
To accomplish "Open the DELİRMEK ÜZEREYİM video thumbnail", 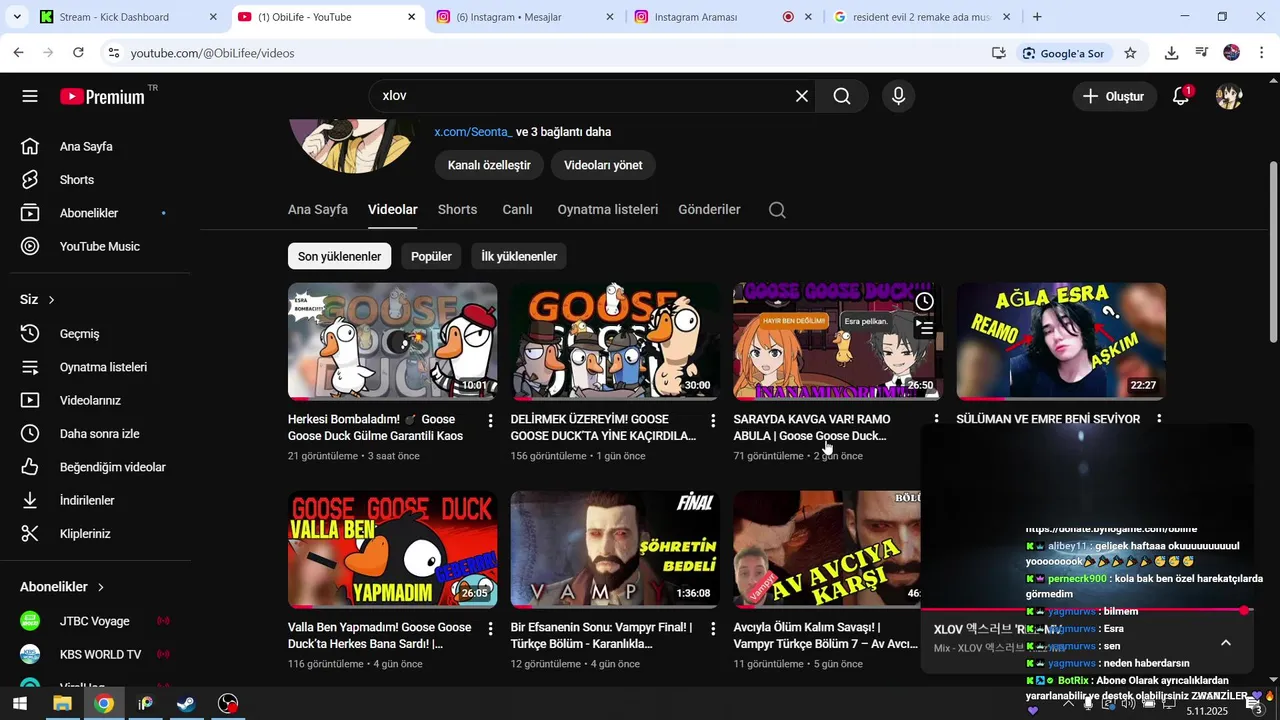I will 615,341.
